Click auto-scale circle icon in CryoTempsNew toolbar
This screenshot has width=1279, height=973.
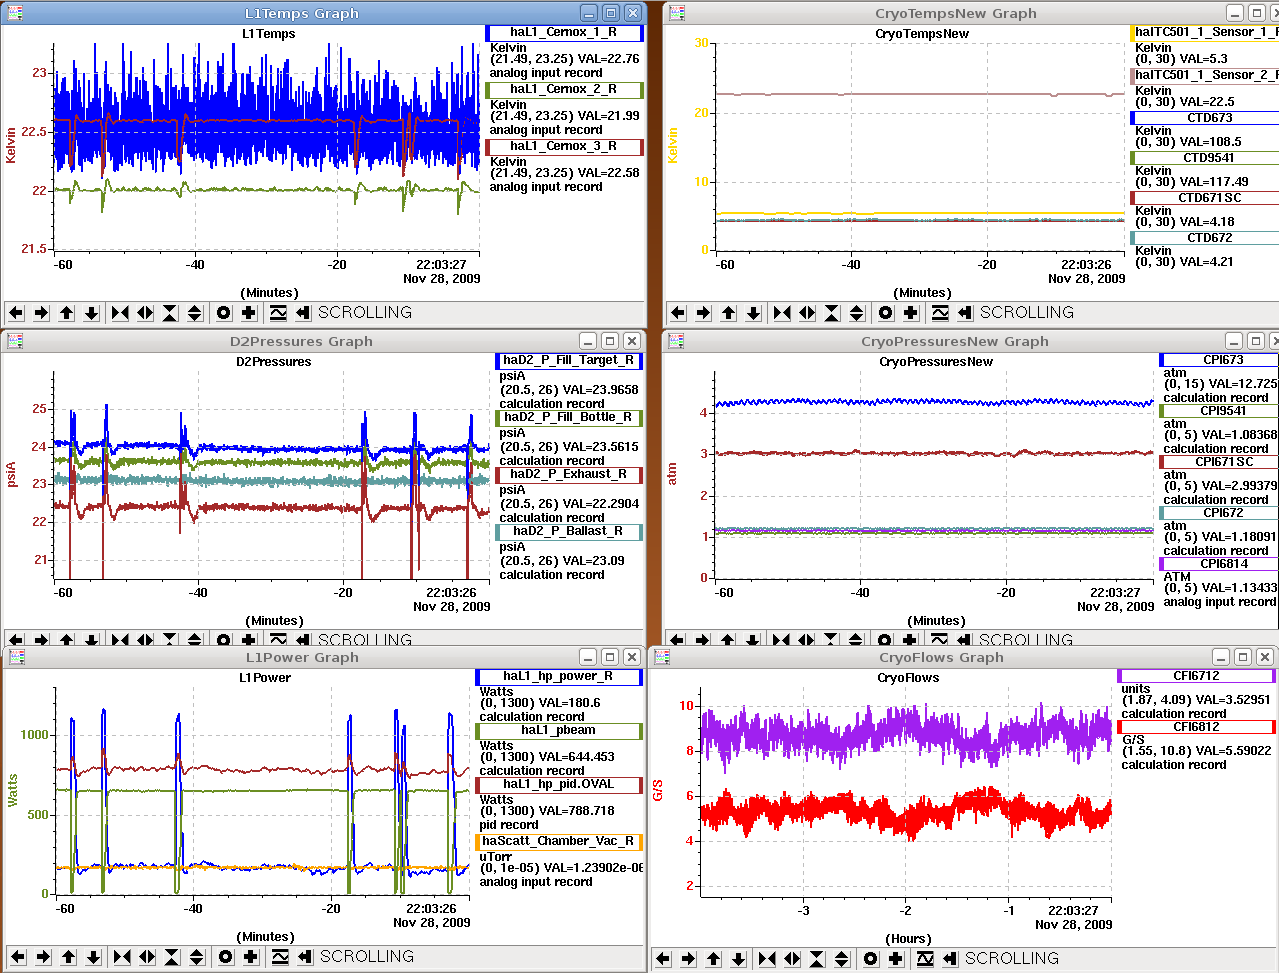click(886, 313)
